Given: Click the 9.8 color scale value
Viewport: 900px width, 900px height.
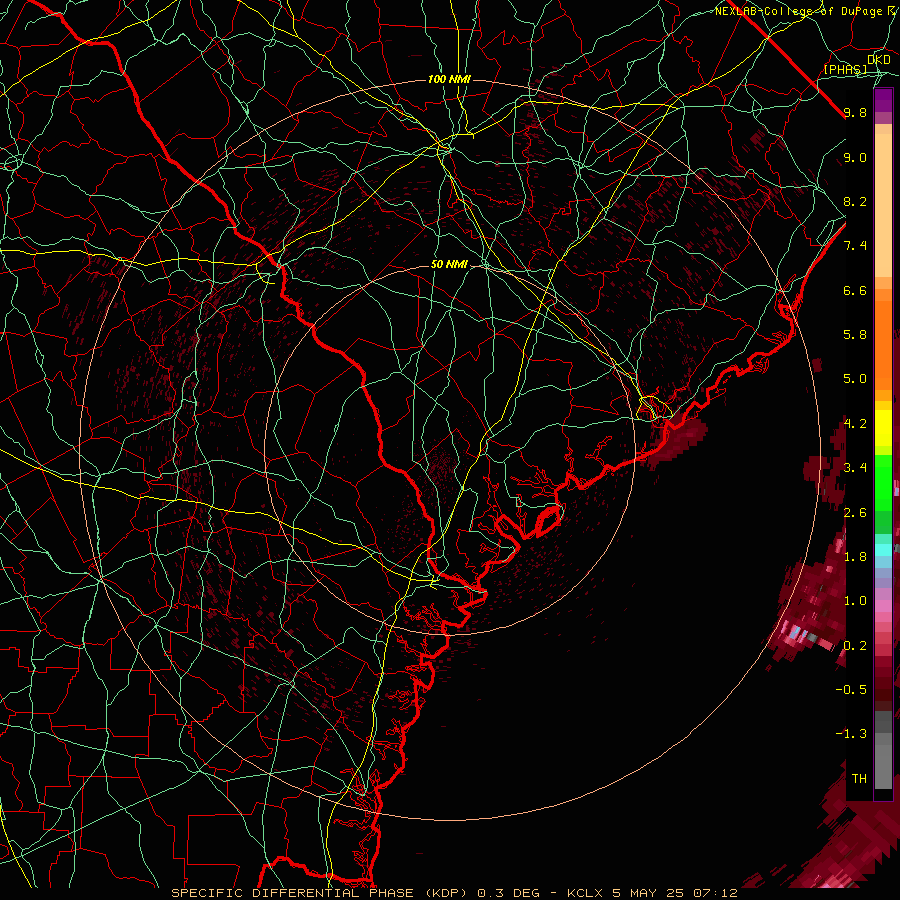Looking at the screenshot, I should click(855, 112).
